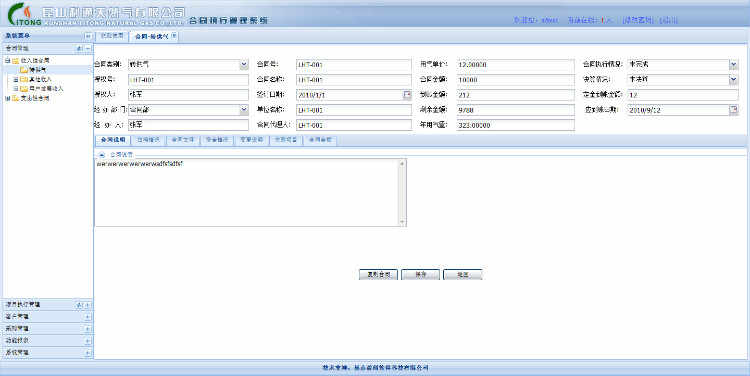Switch to the fourth detail tab in the lower tab strip

click(x=217, y=140)
